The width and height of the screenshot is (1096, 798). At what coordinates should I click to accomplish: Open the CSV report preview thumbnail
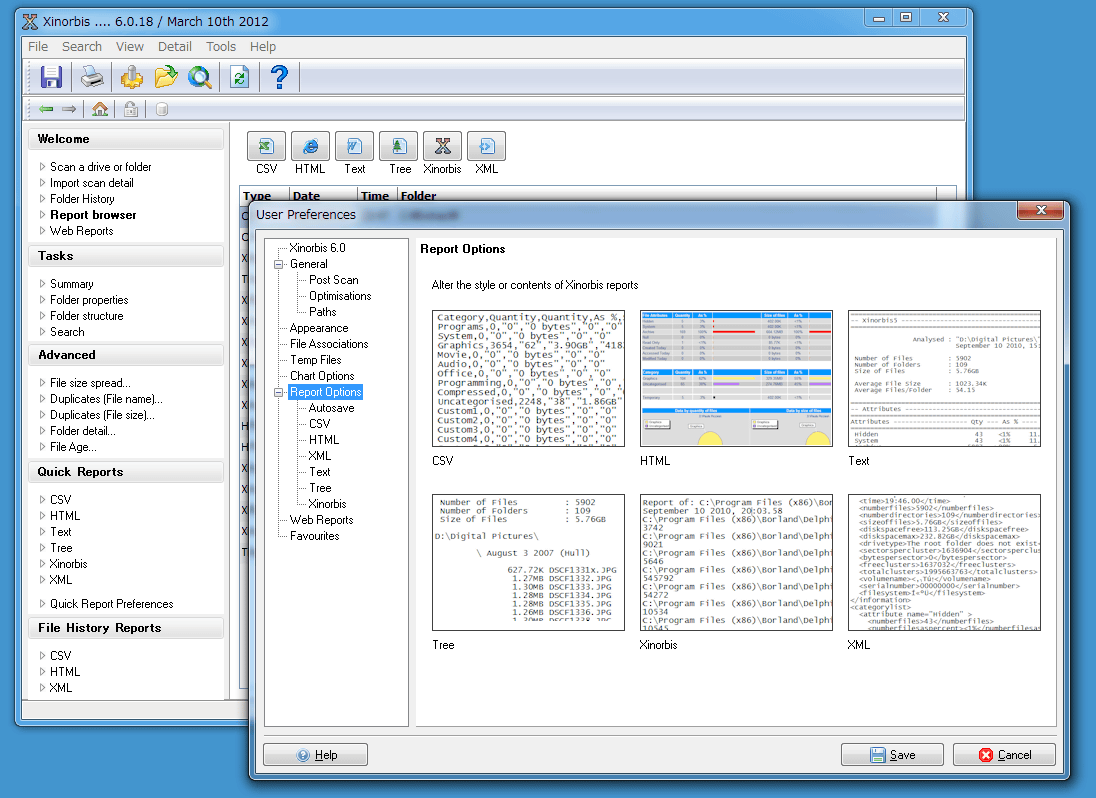coord(528,379)
